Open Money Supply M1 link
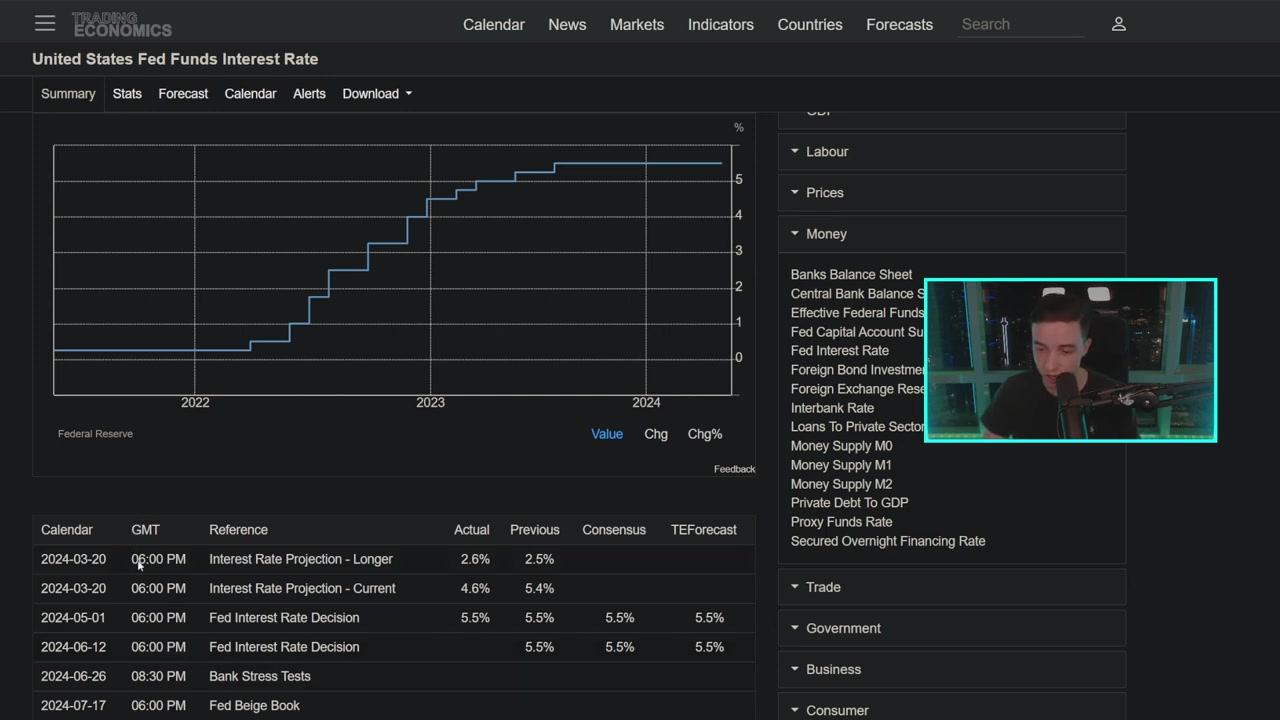Image resolution: width=1280 pixels, height=720 pixels. 841,465
